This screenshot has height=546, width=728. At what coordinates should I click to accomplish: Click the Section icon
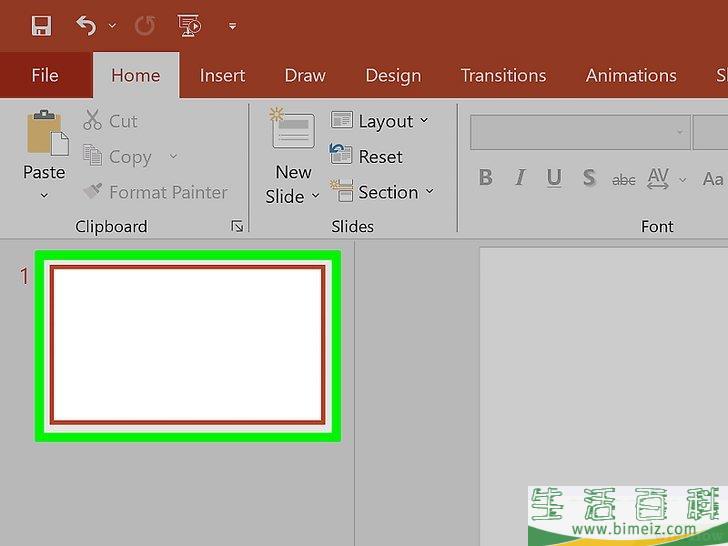(x=342, y=191)
